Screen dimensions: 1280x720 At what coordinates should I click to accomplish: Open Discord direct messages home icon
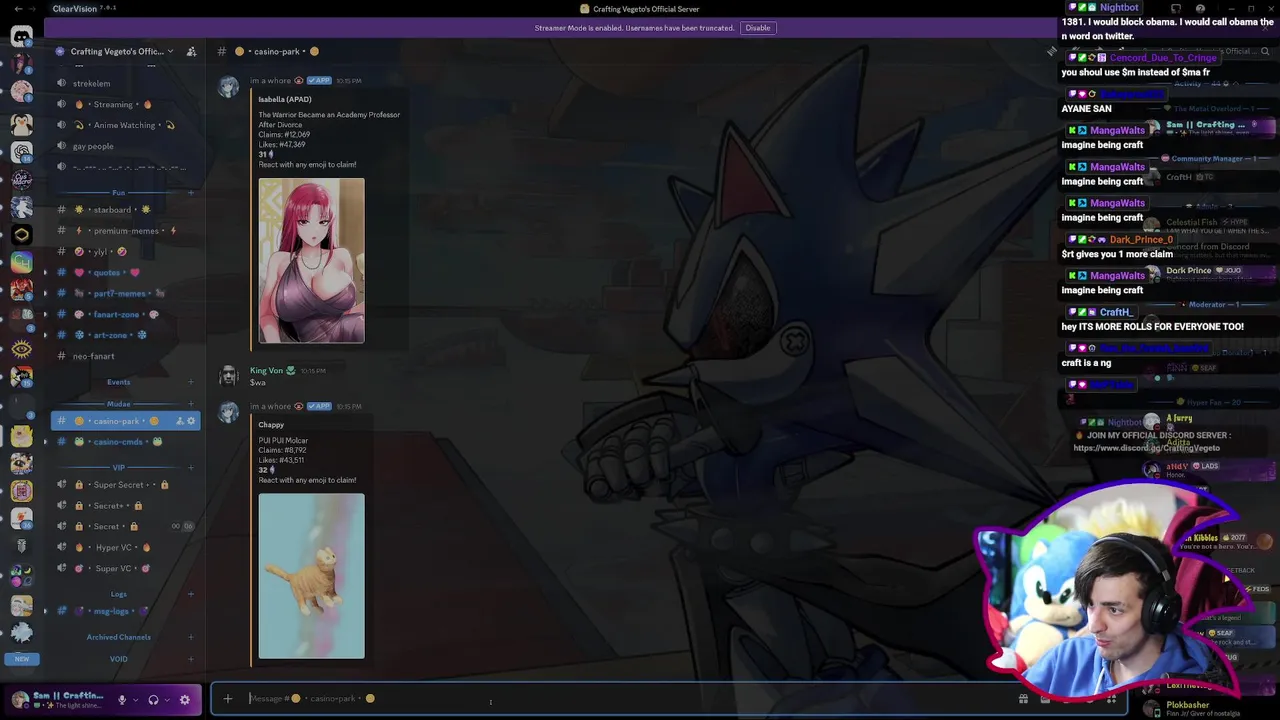21,36
